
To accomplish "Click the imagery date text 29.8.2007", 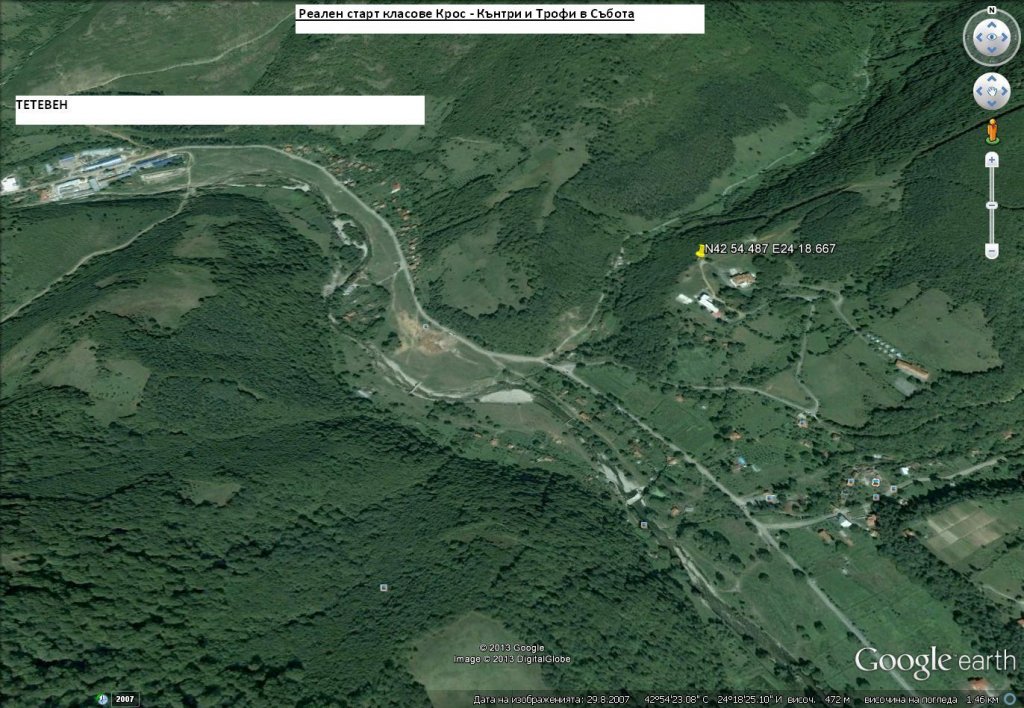I will (x=607, y=700).
